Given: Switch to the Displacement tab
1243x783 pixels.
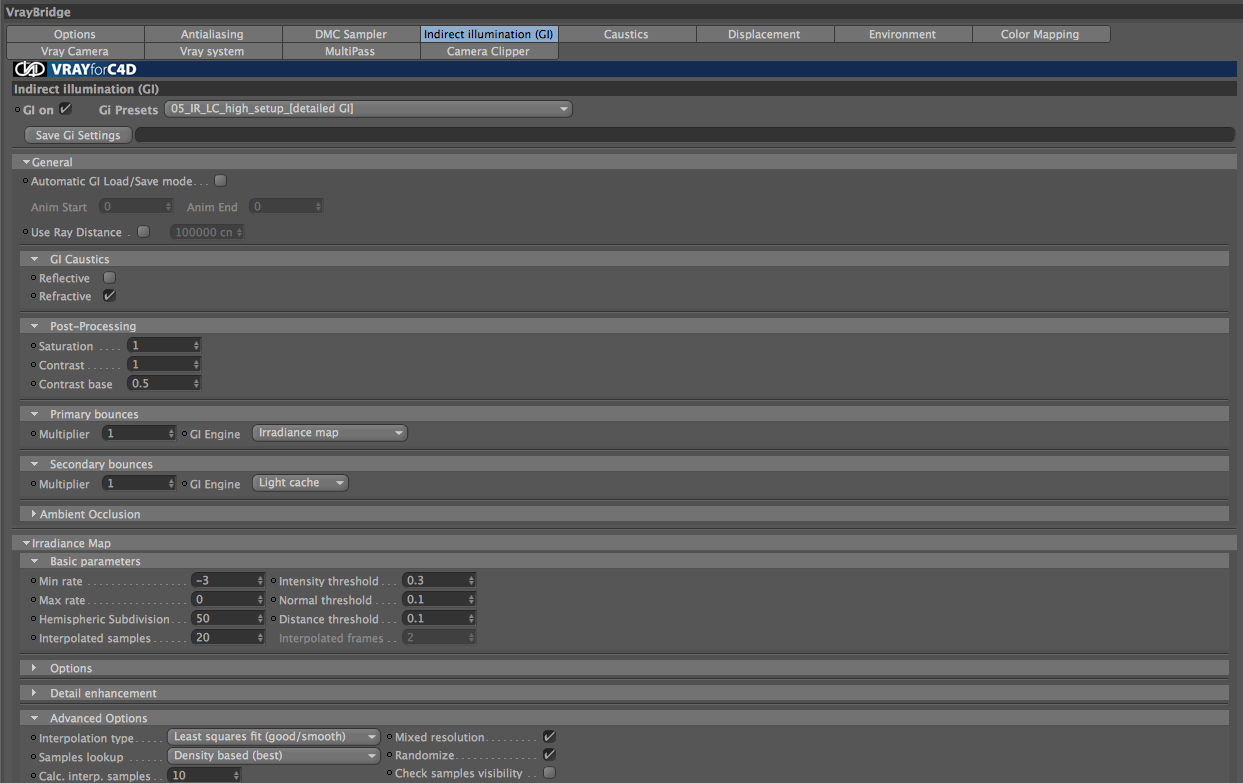Looking at the screenshot, I should 765,34.
